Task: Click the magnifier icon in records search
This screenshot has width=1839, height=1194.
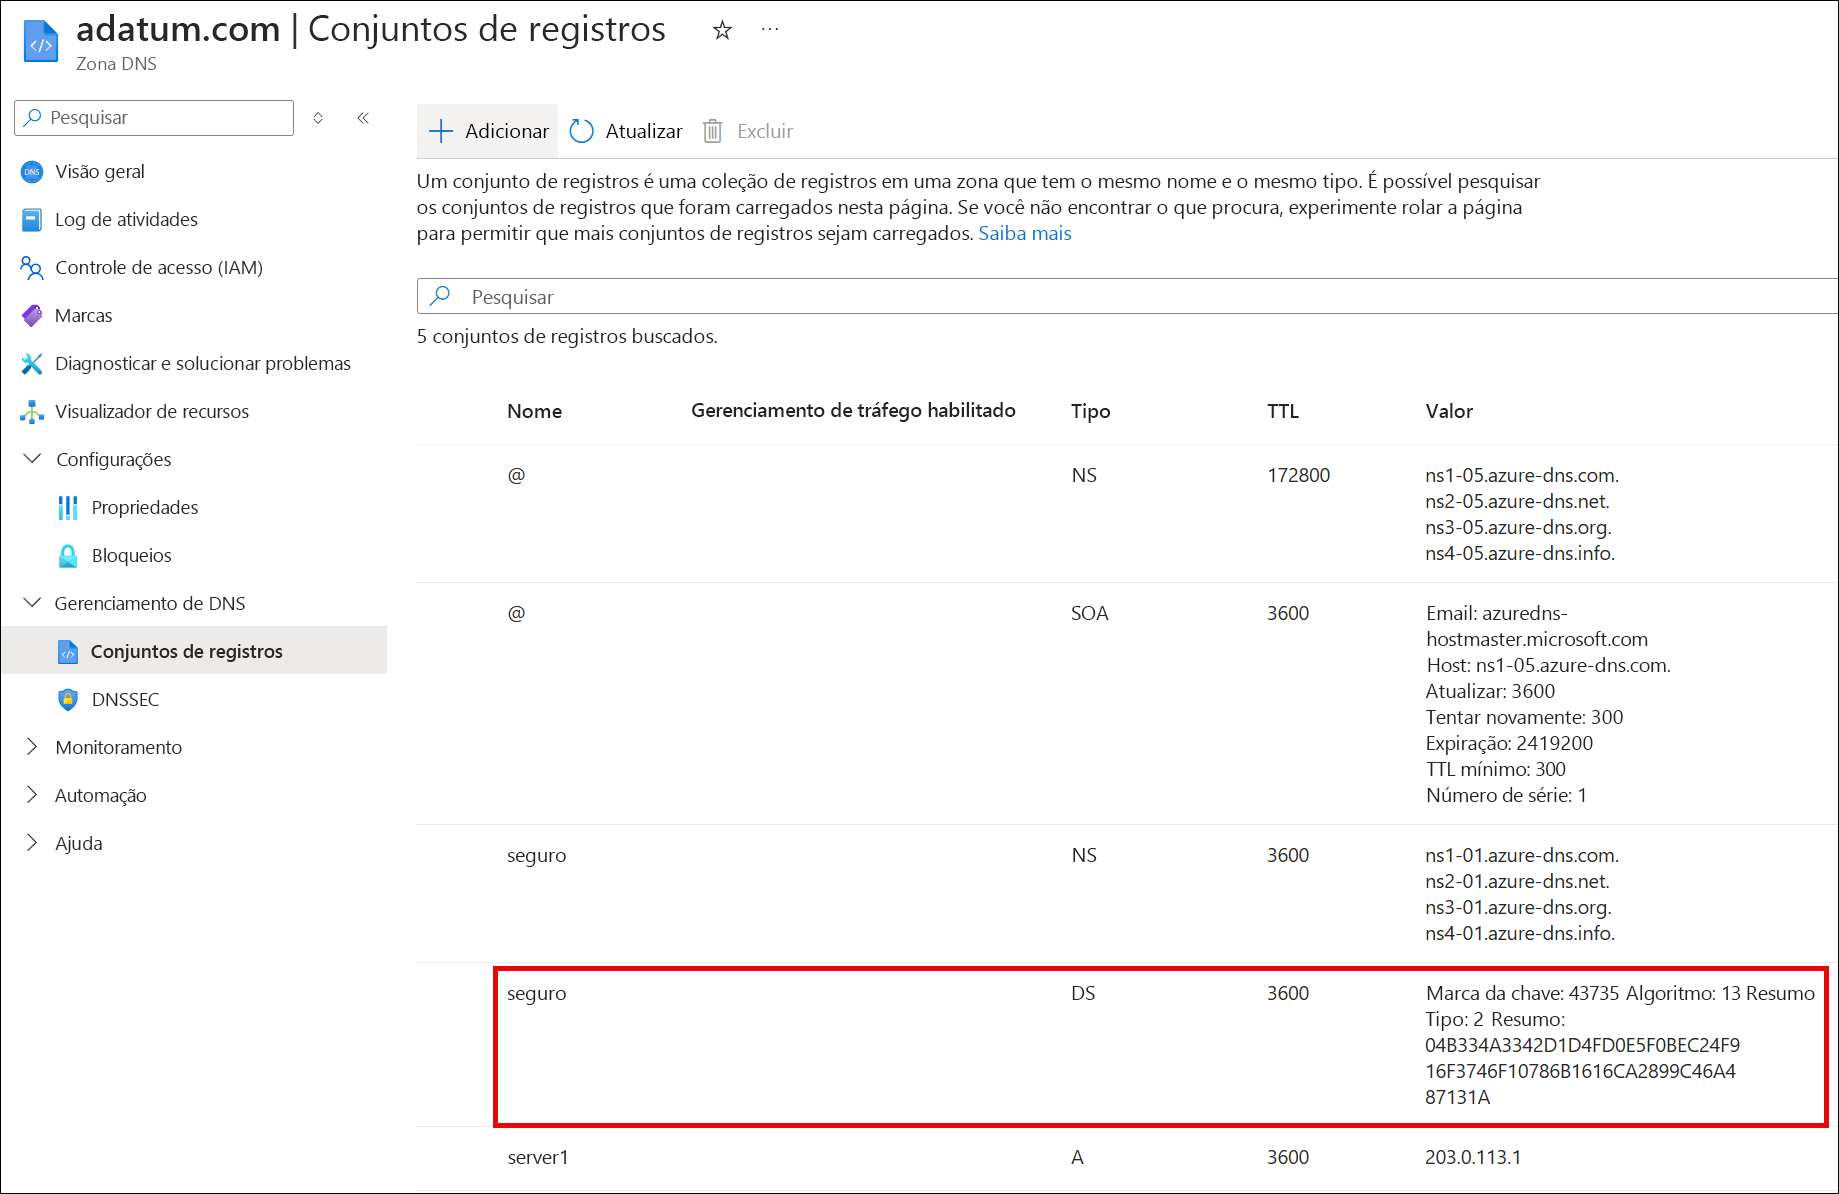Action: tap(440, 296)
